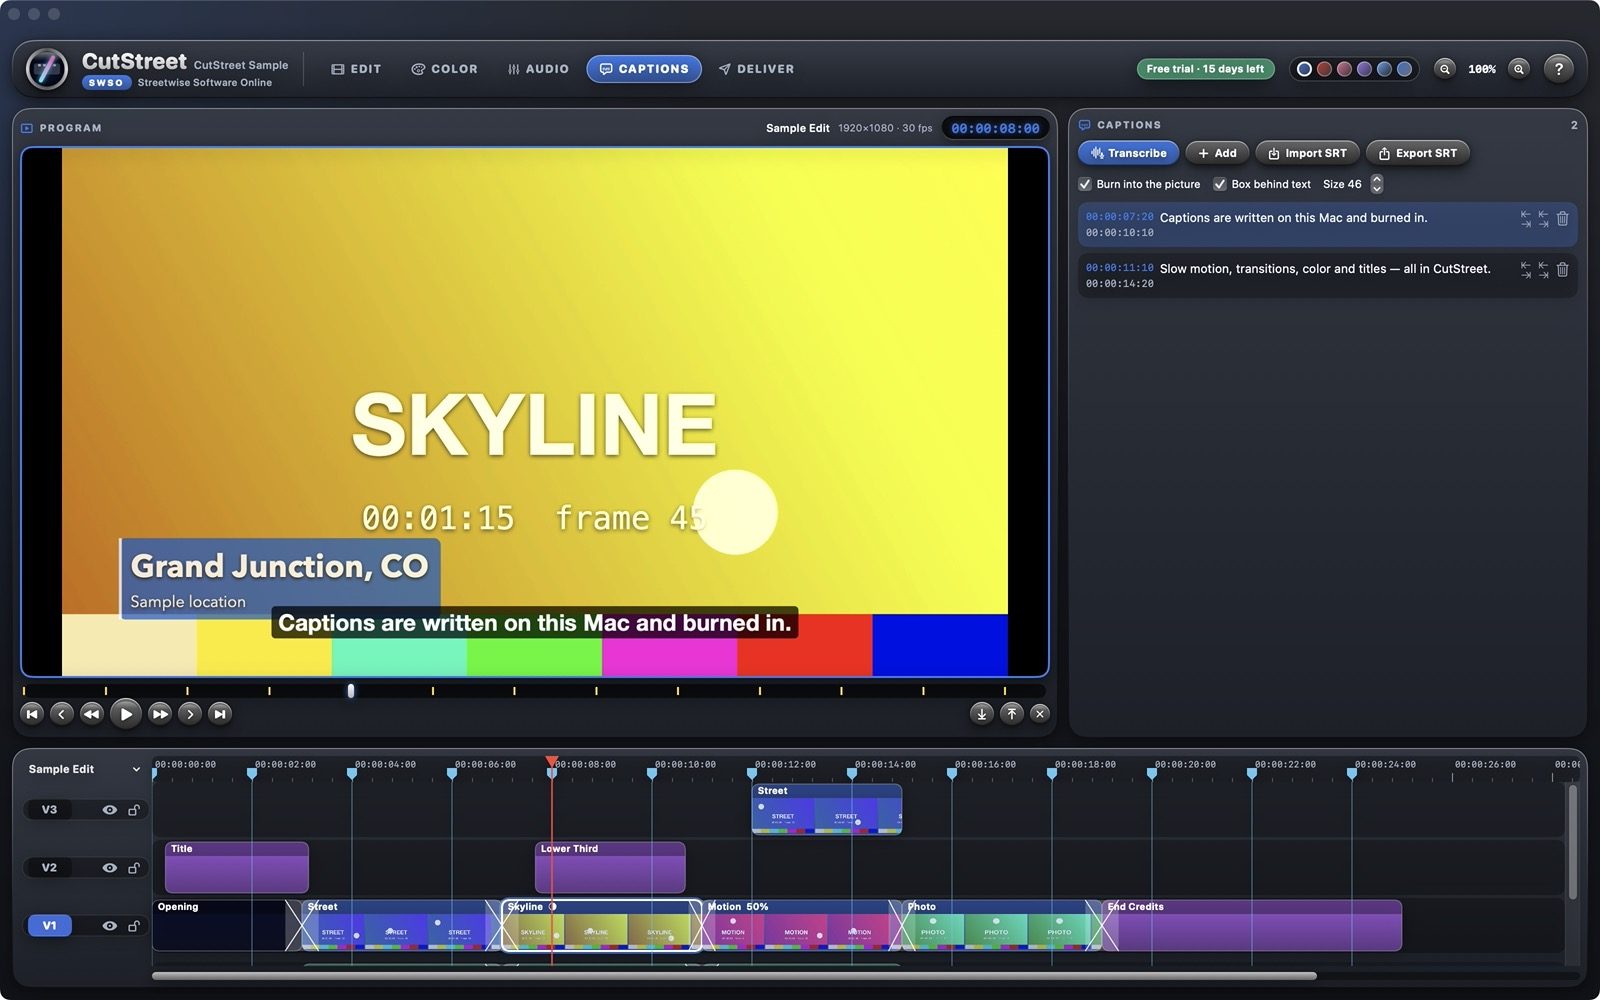Click the up-arrow icon beside the transport controls
Image resolution: width=1600 pixels, height=1000 pixels.
[x=1011, y=713]
